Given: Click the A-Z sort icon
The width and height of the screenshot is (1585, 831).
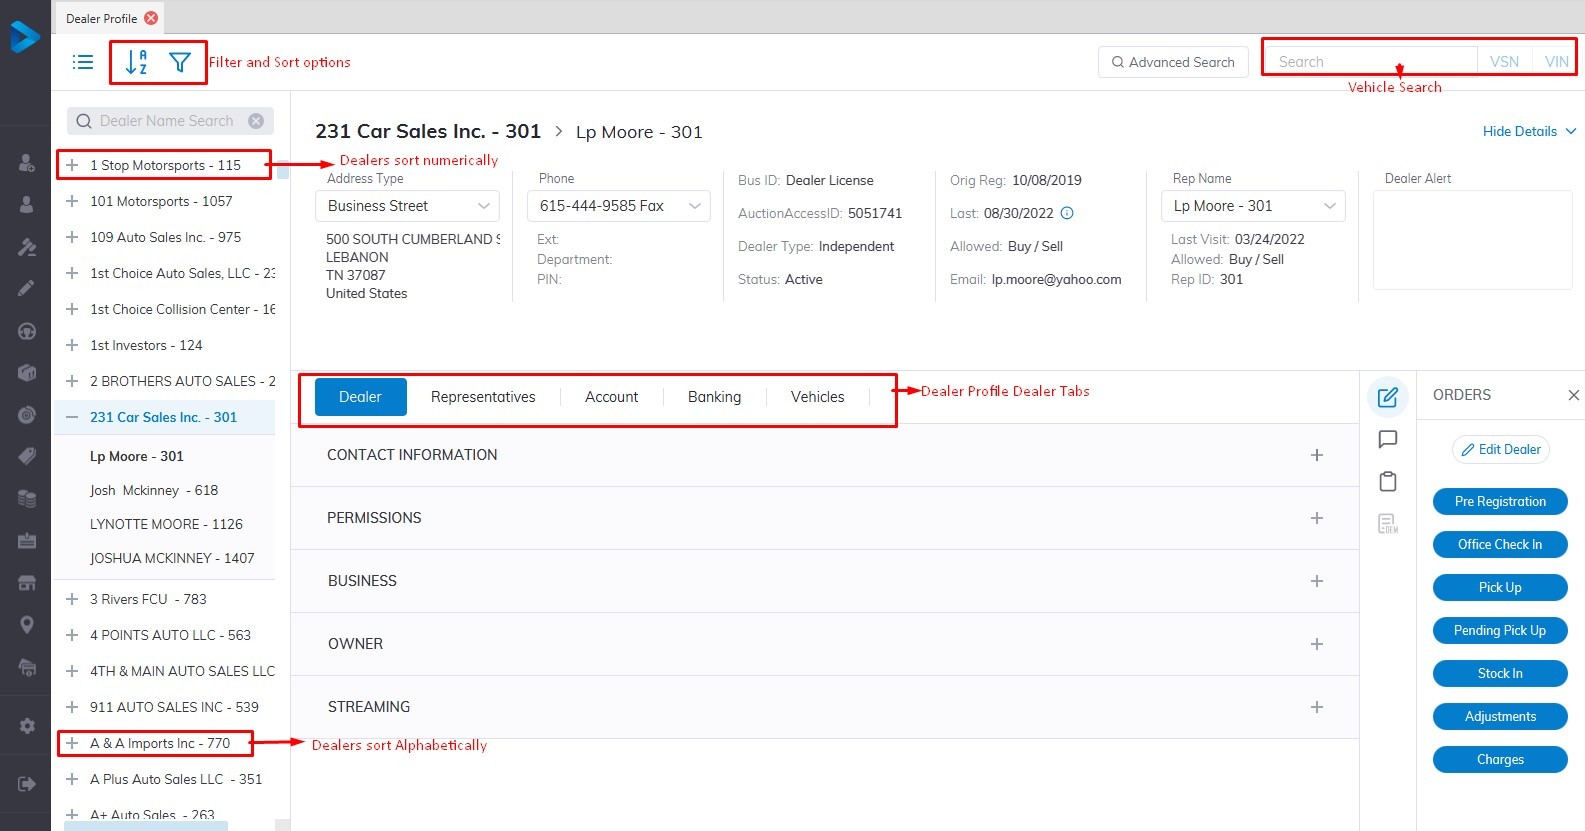Looking at the screenshot, I should tap(136, 62).
